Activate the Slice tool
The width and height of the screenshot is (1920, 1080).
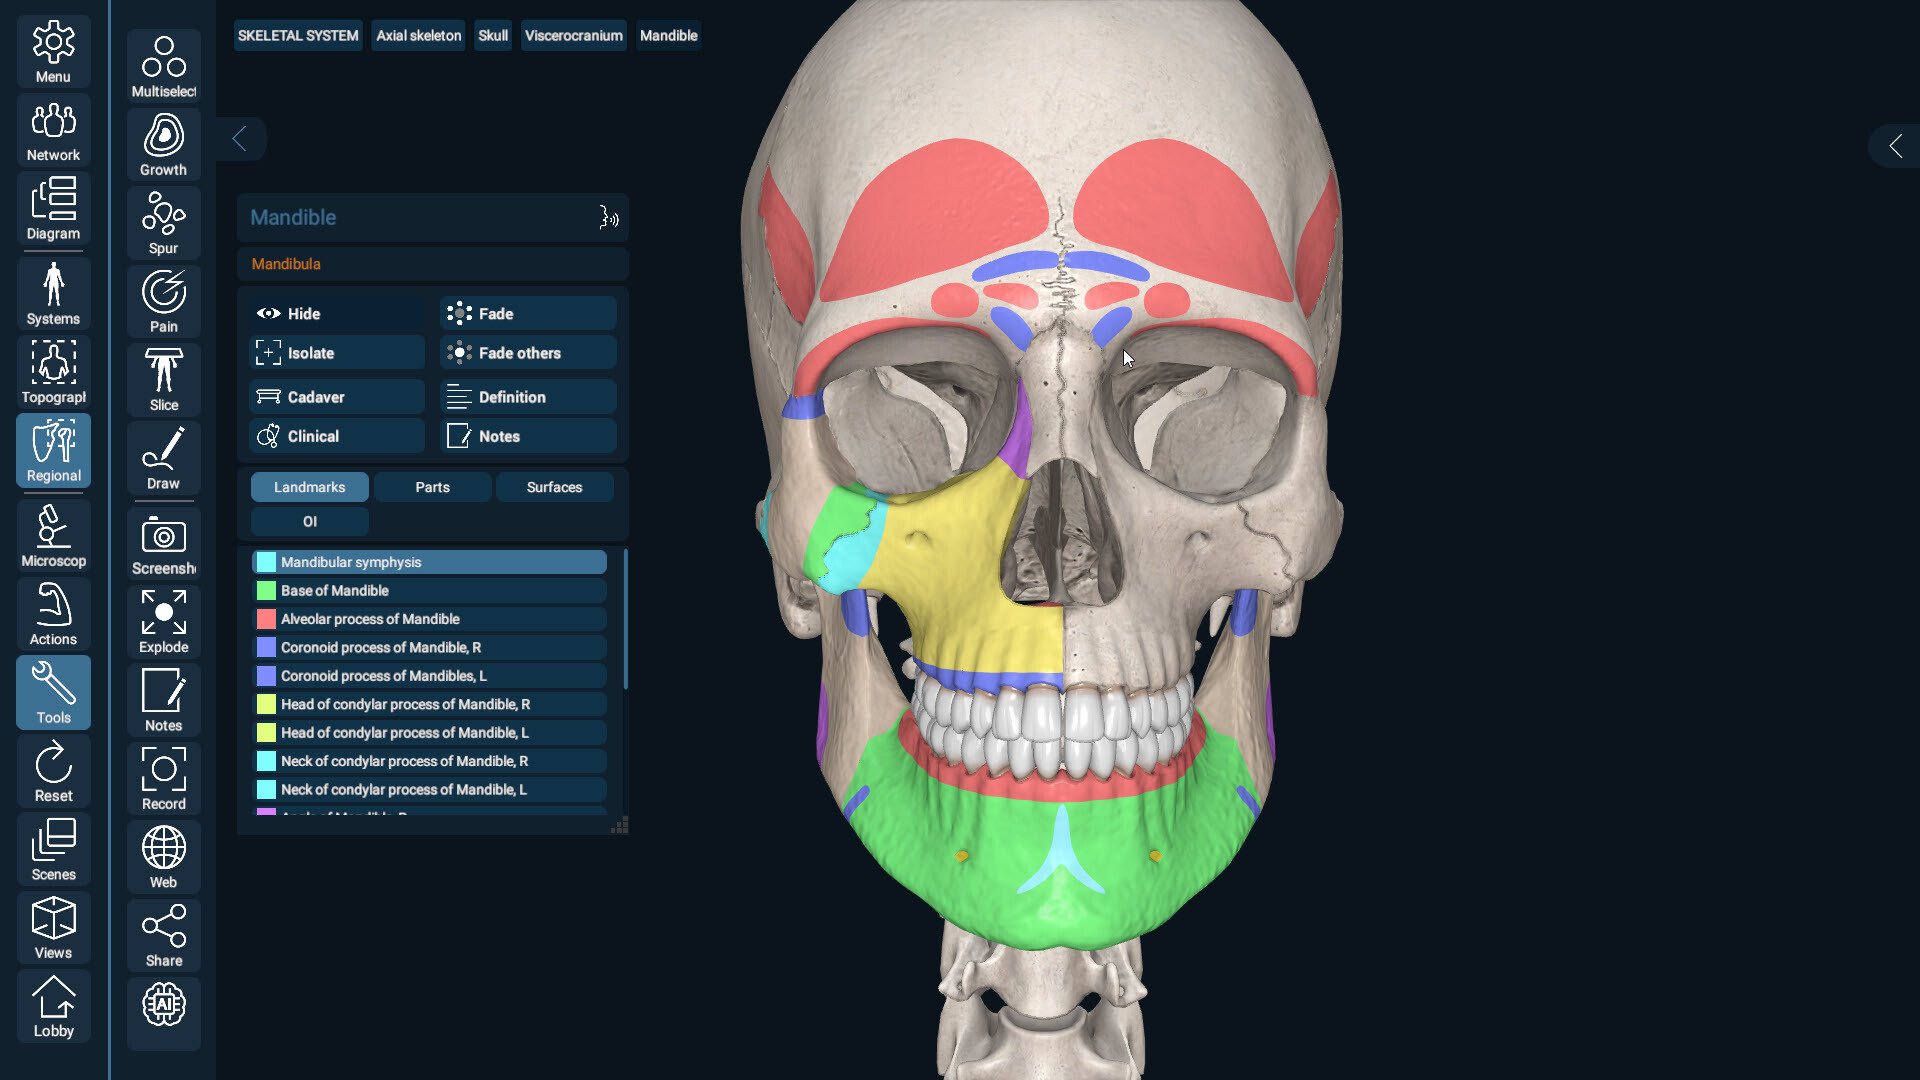[x=163, y=379]
